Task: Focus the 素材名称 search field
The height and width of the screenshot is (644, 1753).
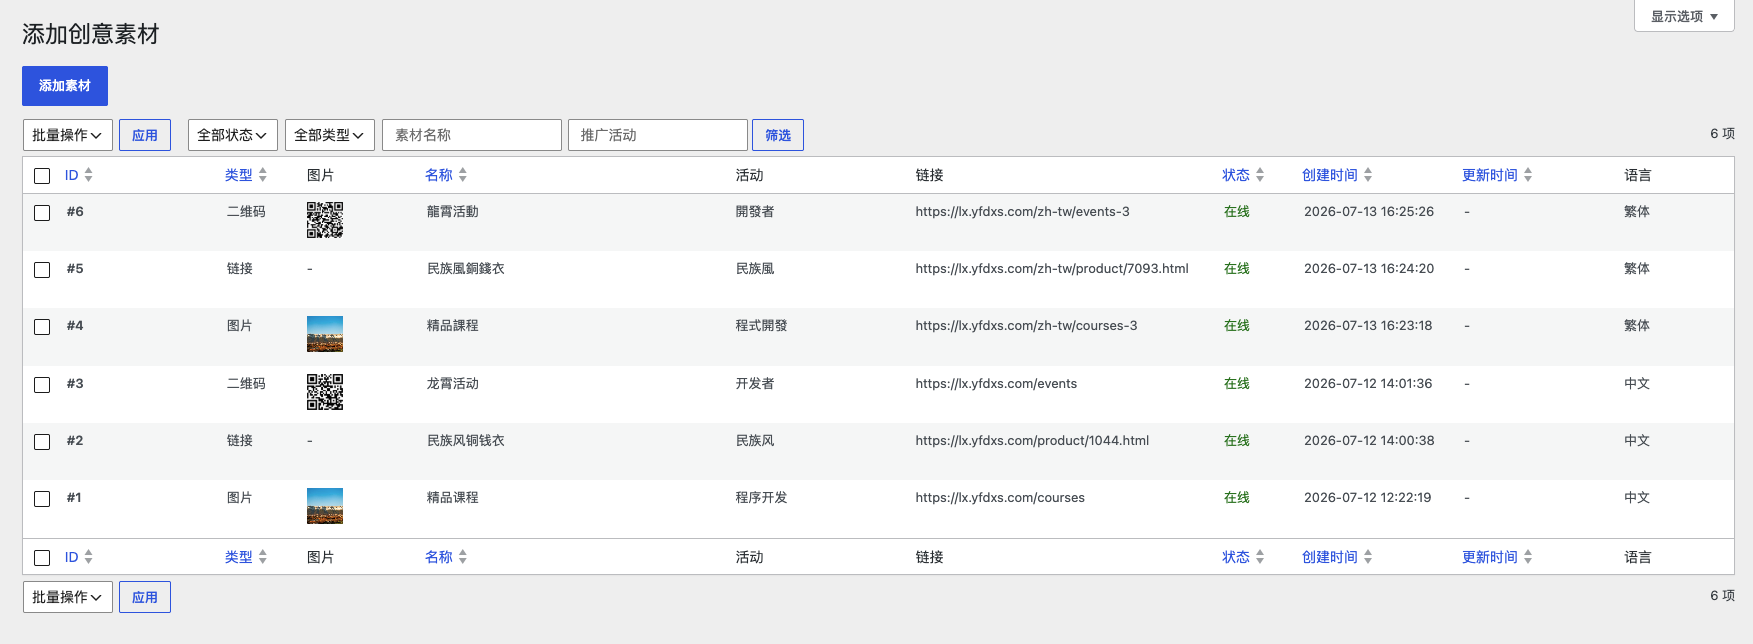Action: click(472, 135)
